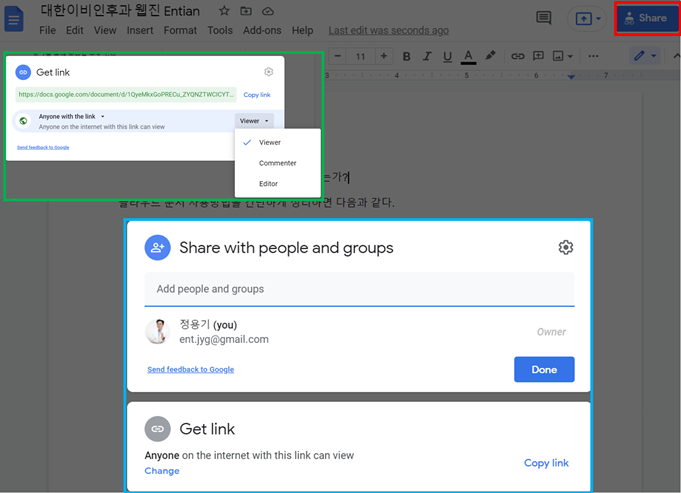
Task: Select Commenter in the permission menu
Action: [278, 163]
